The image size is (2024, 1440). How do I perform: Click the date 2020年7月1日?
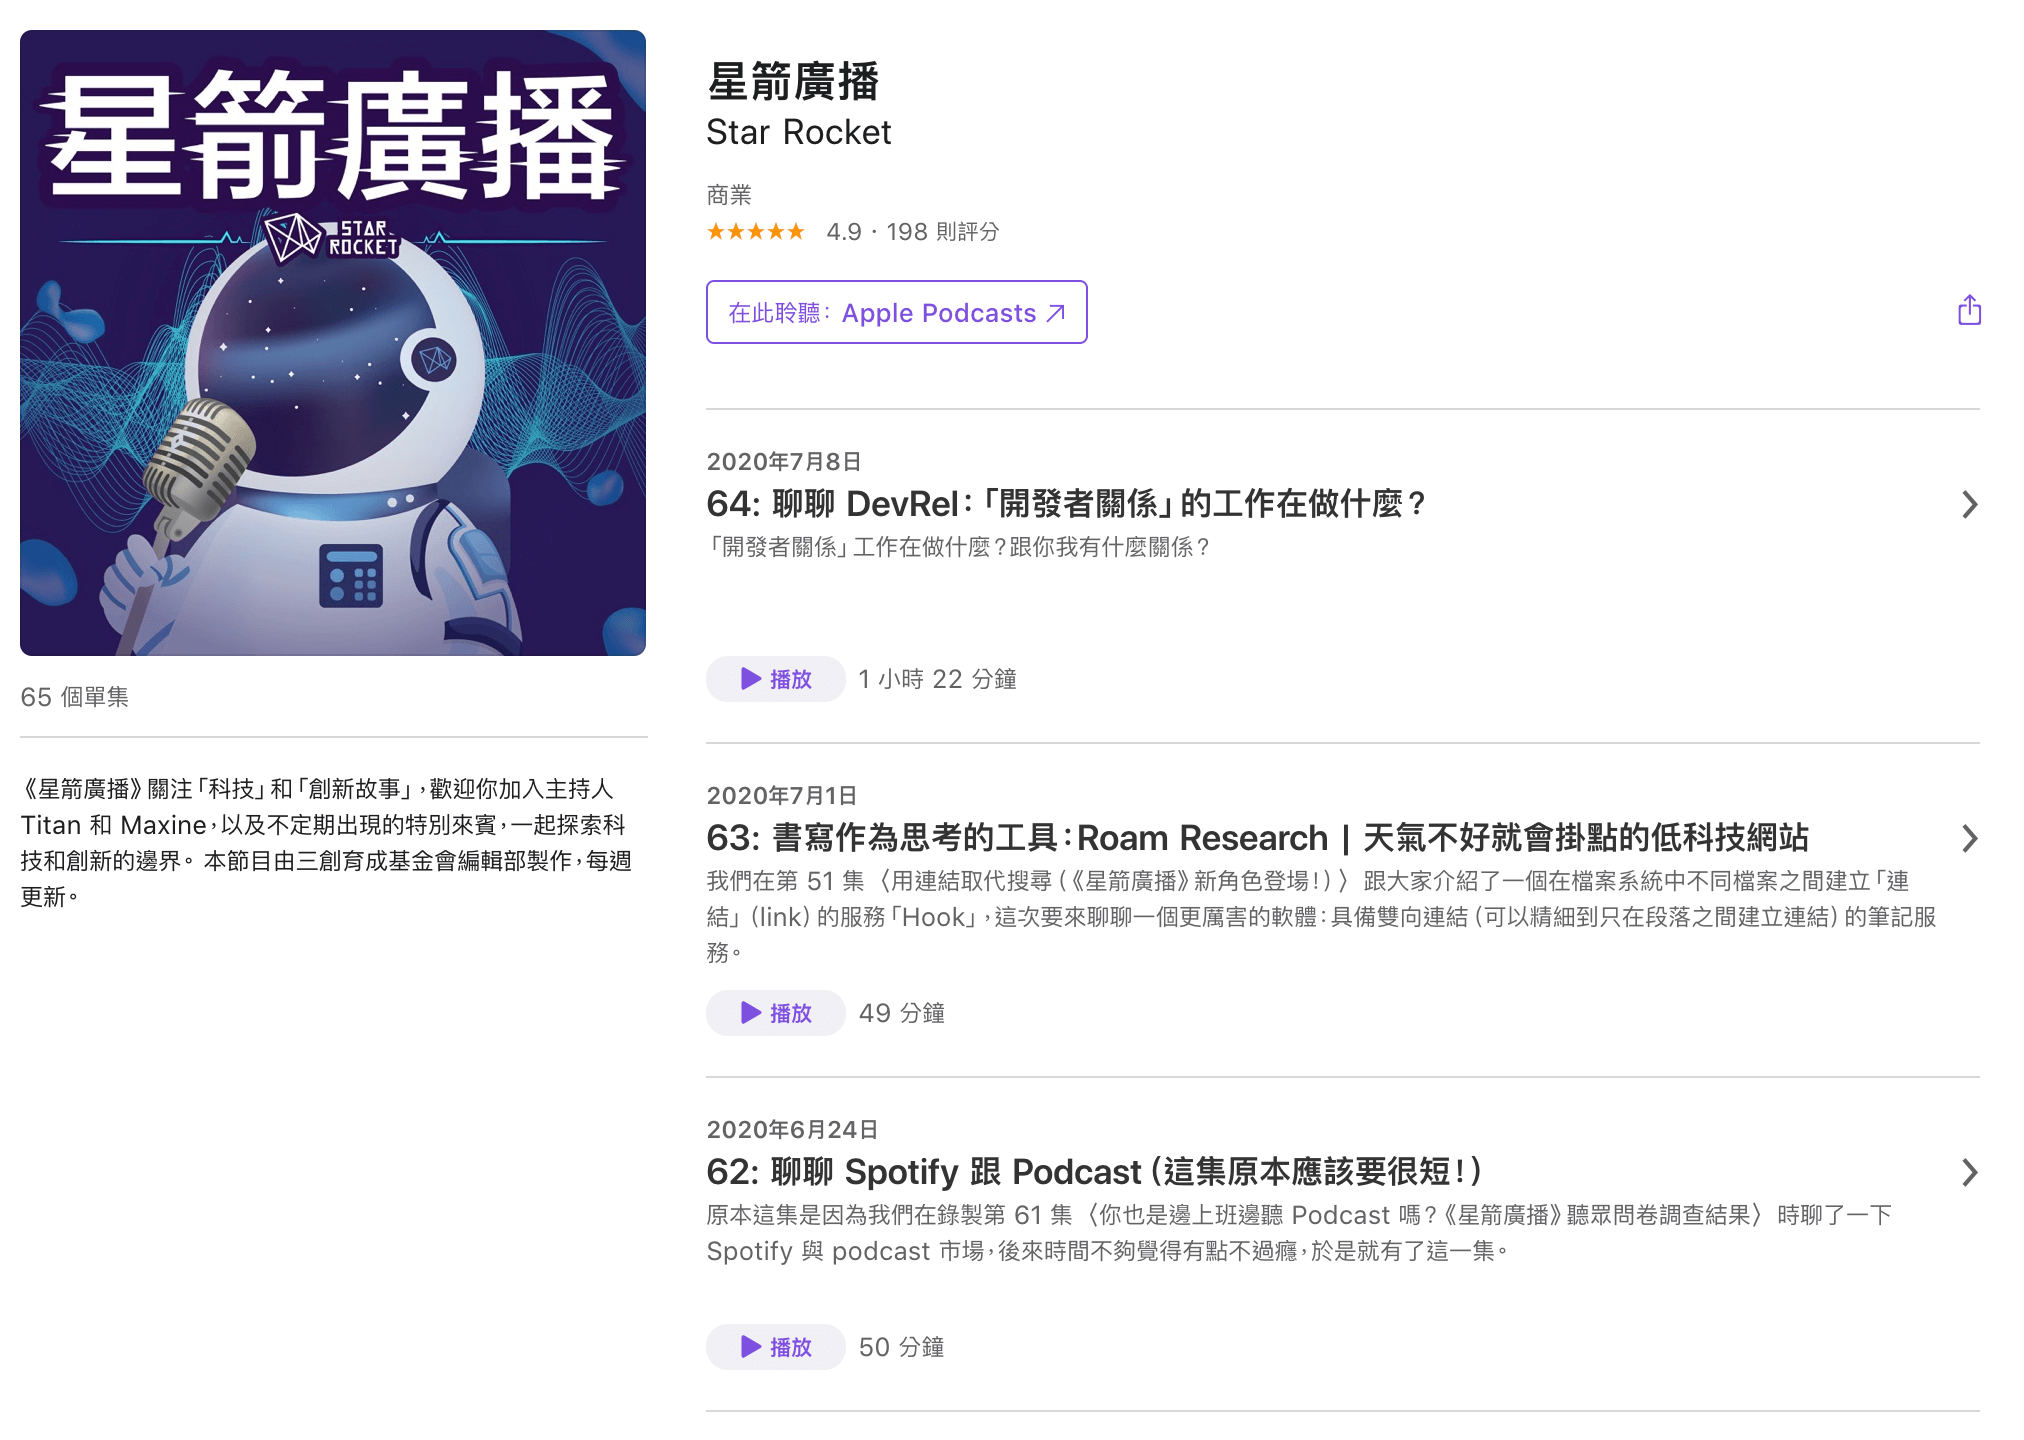782,795
